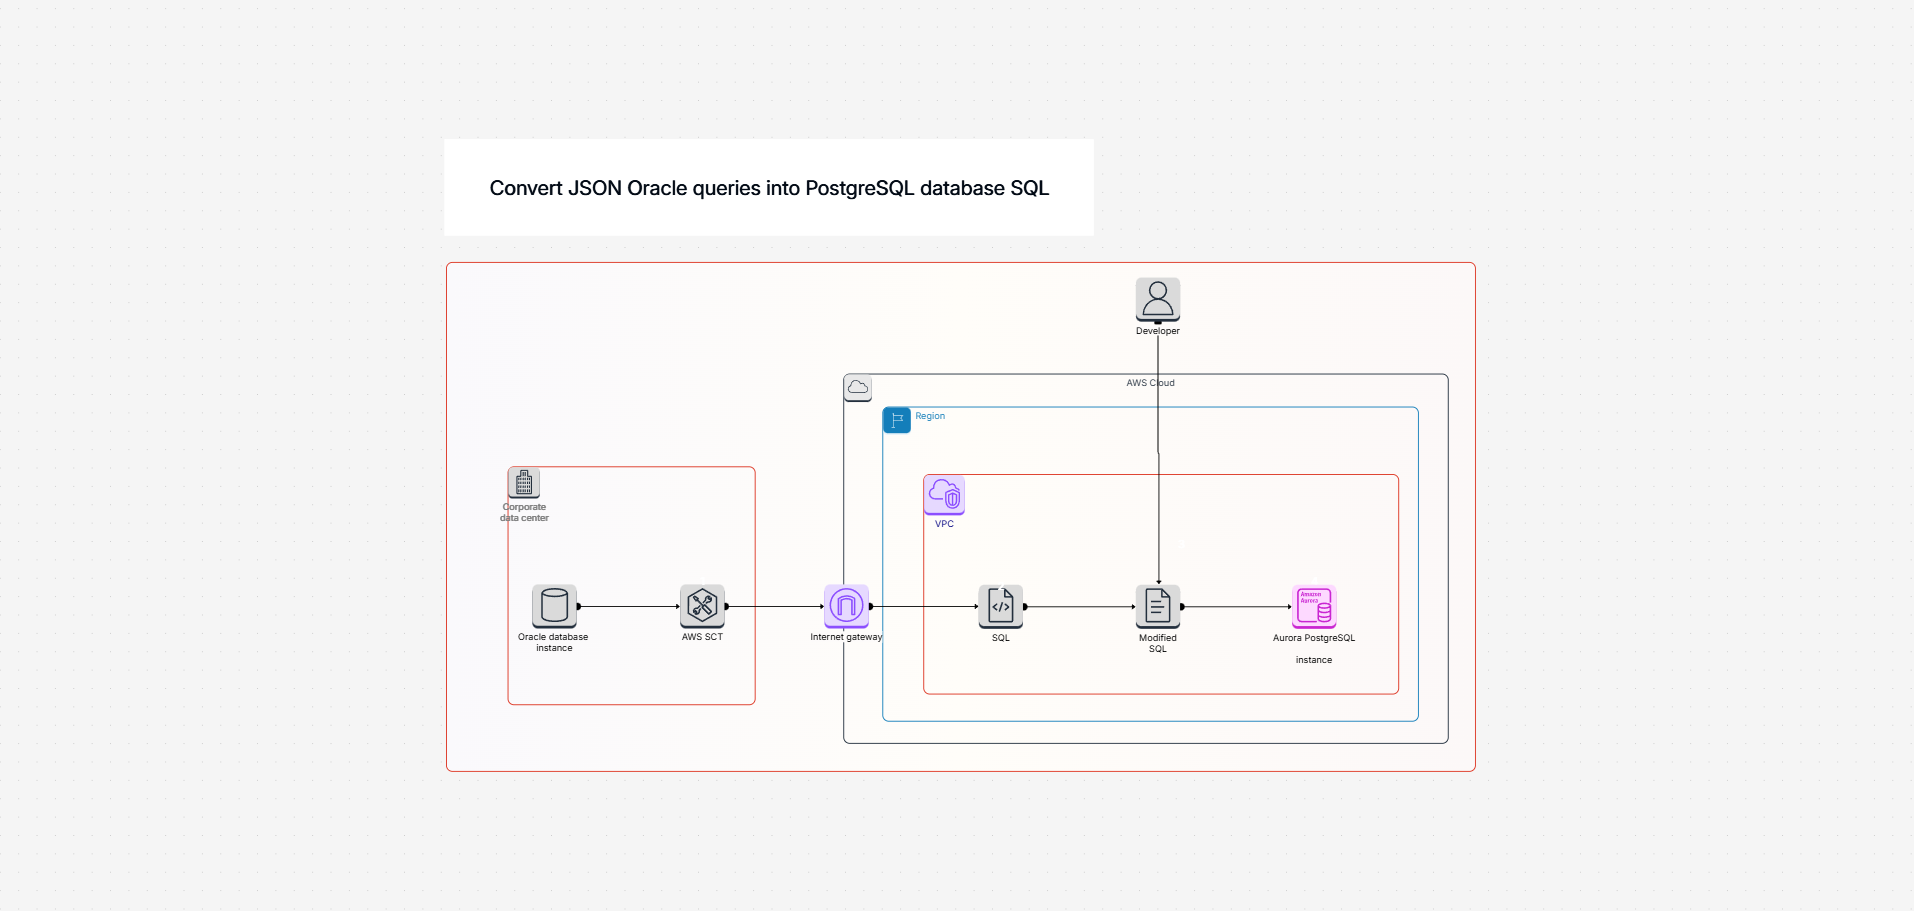Click the AWS Cloud group icon
This screenshot has width=1914, height=911.
pos(858,388)
